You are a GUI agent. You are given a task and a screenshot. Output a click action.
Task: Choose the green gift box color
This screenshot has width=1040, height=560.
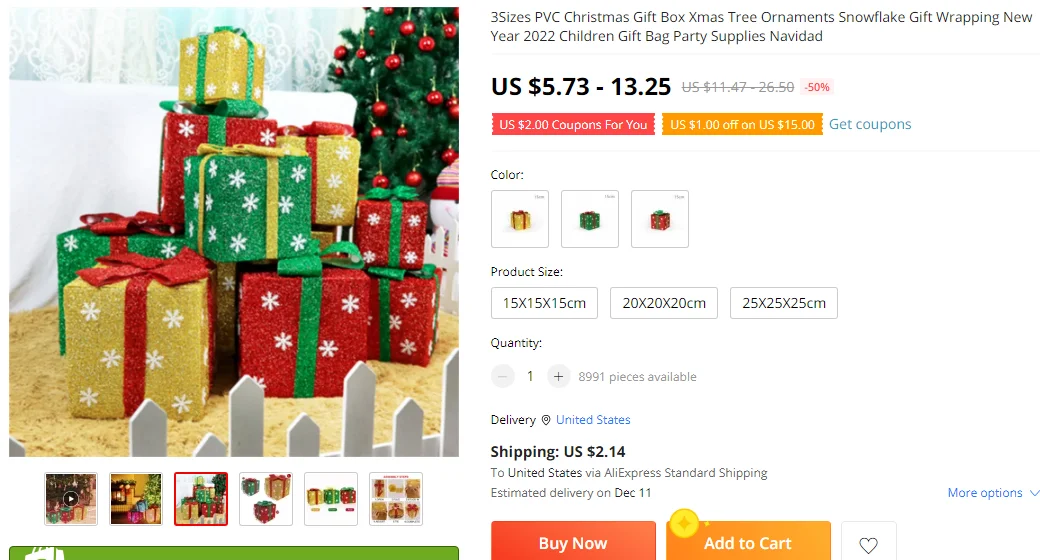(590, 219)
